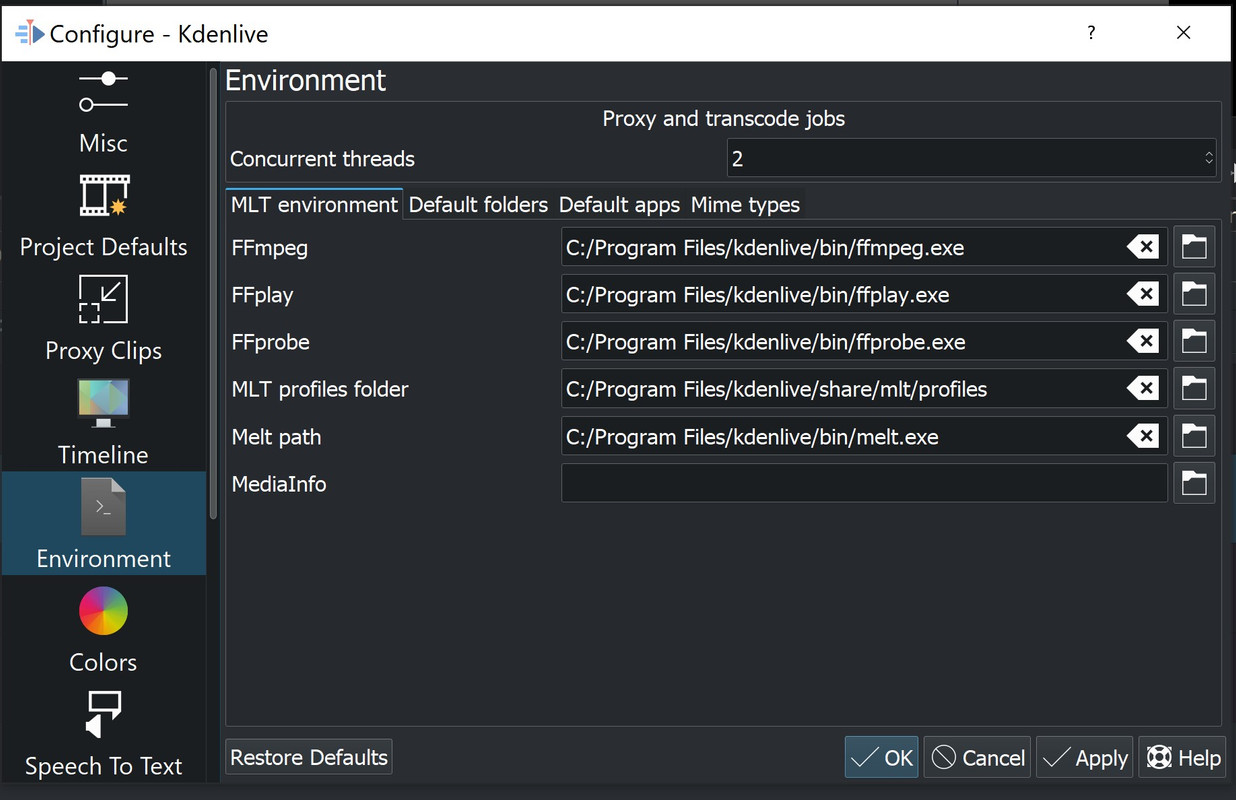The height and width of the screenshot is (800, 1236).
Task: Switch to the Mime types tab
Action: pos(745,204)
